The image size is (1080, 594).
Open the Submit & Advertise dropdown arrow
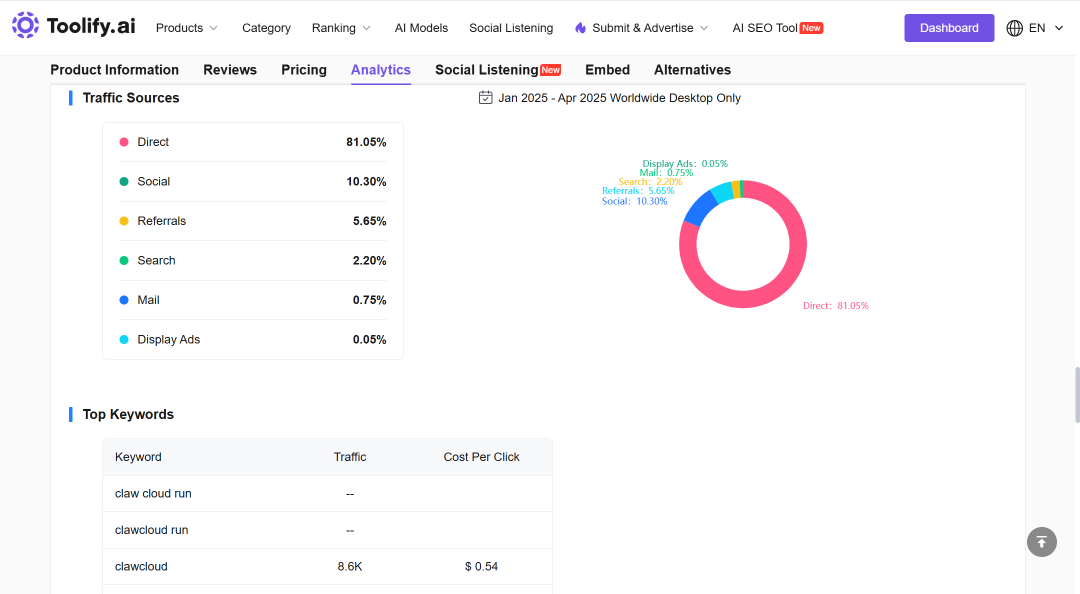click(x=704, y=28)
